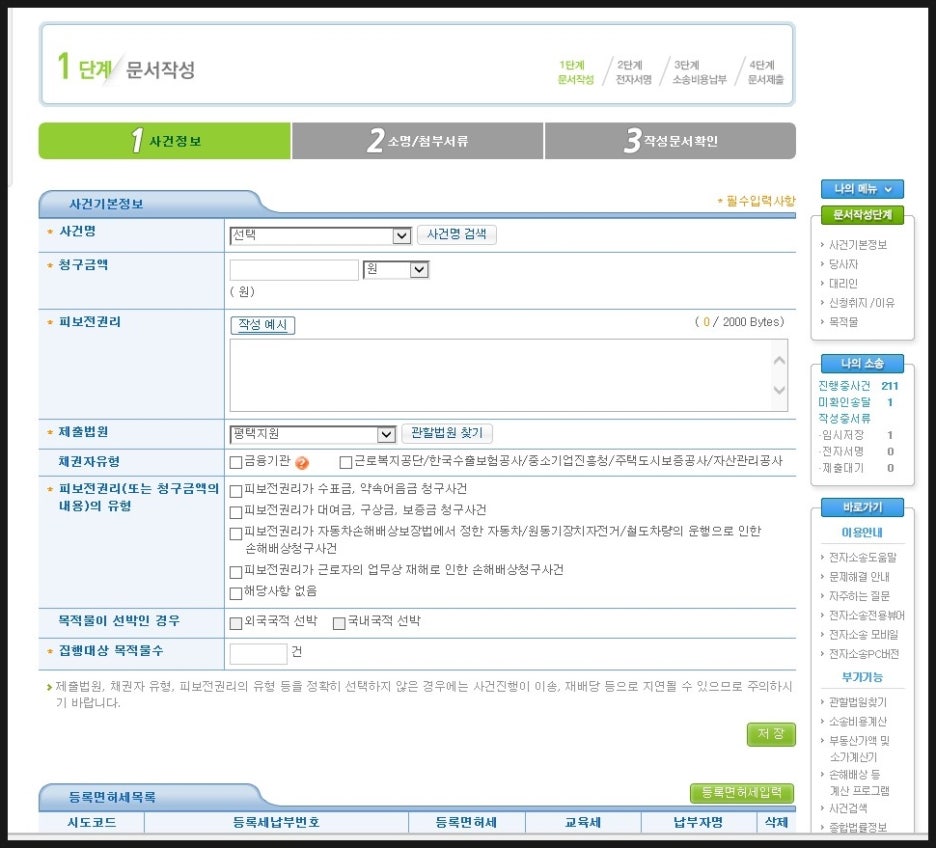Tick the 외국국적 선박 checkbox
The width and height of the screenshot is (936, 848).
[236, 623]
